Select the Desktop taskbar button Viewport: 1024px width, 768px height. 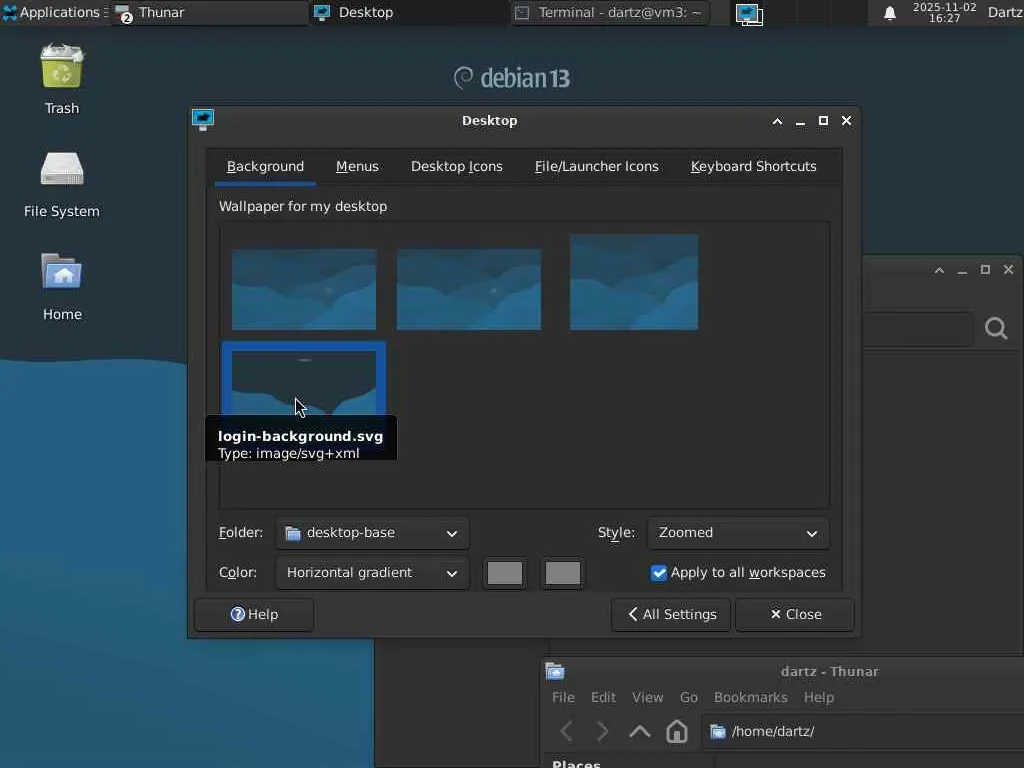click(x=409, y=12)
